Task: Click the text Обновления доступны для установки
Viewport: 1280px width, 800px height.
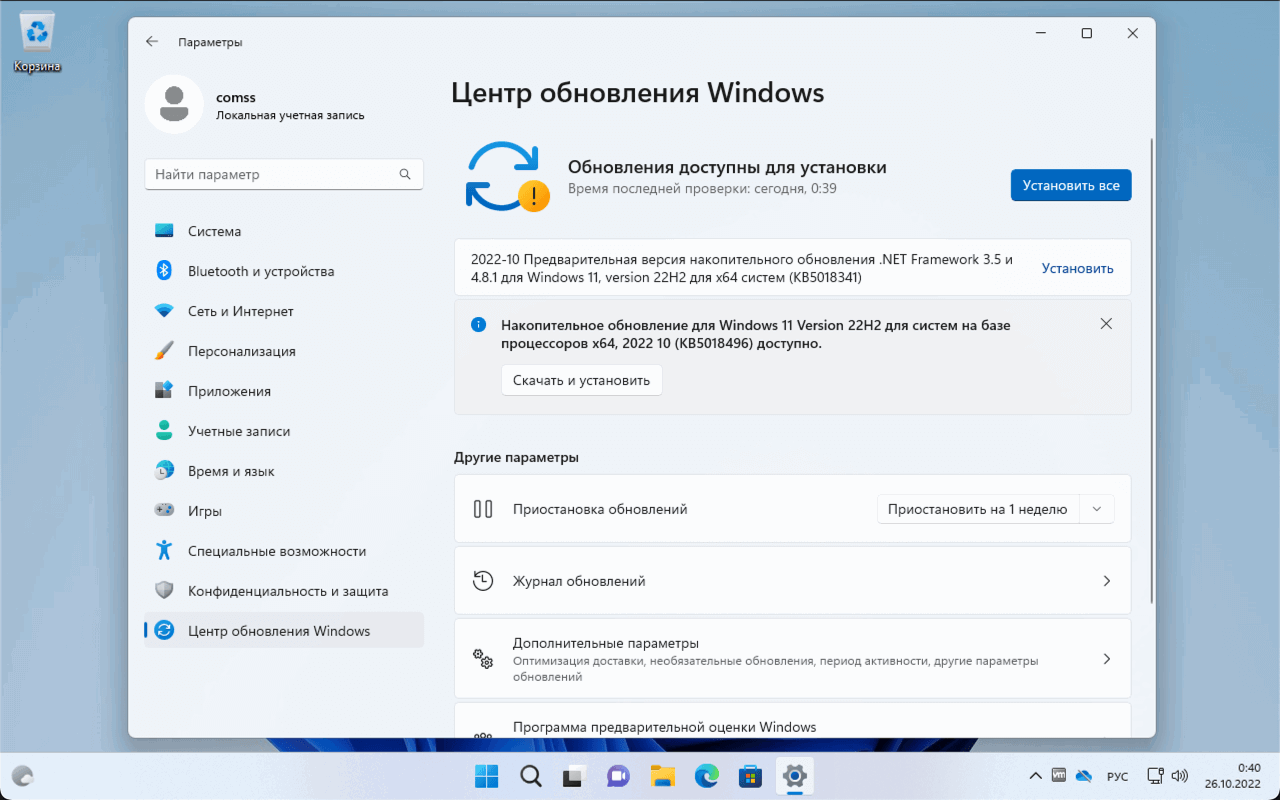Action: pyautogui.click(x=727, y=167)
